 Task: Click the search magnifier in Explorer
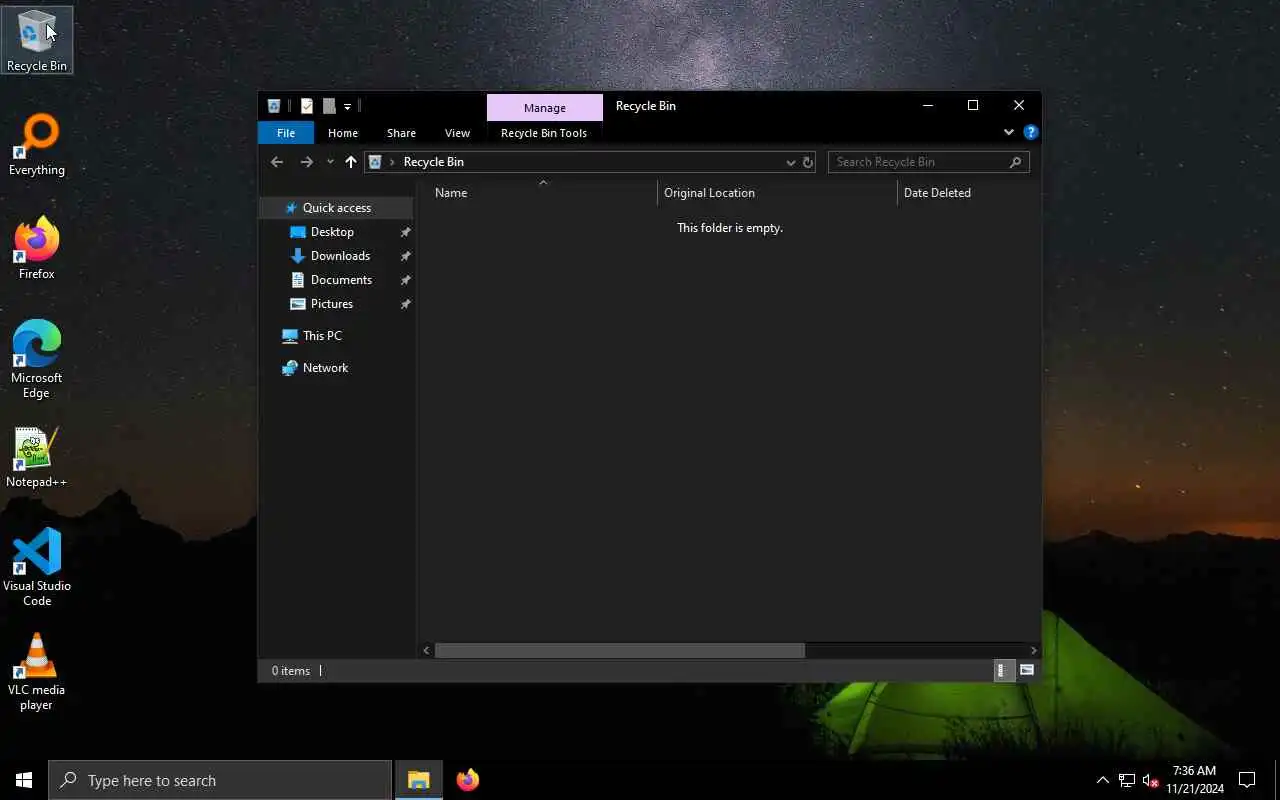click(x=1015, y=162)
